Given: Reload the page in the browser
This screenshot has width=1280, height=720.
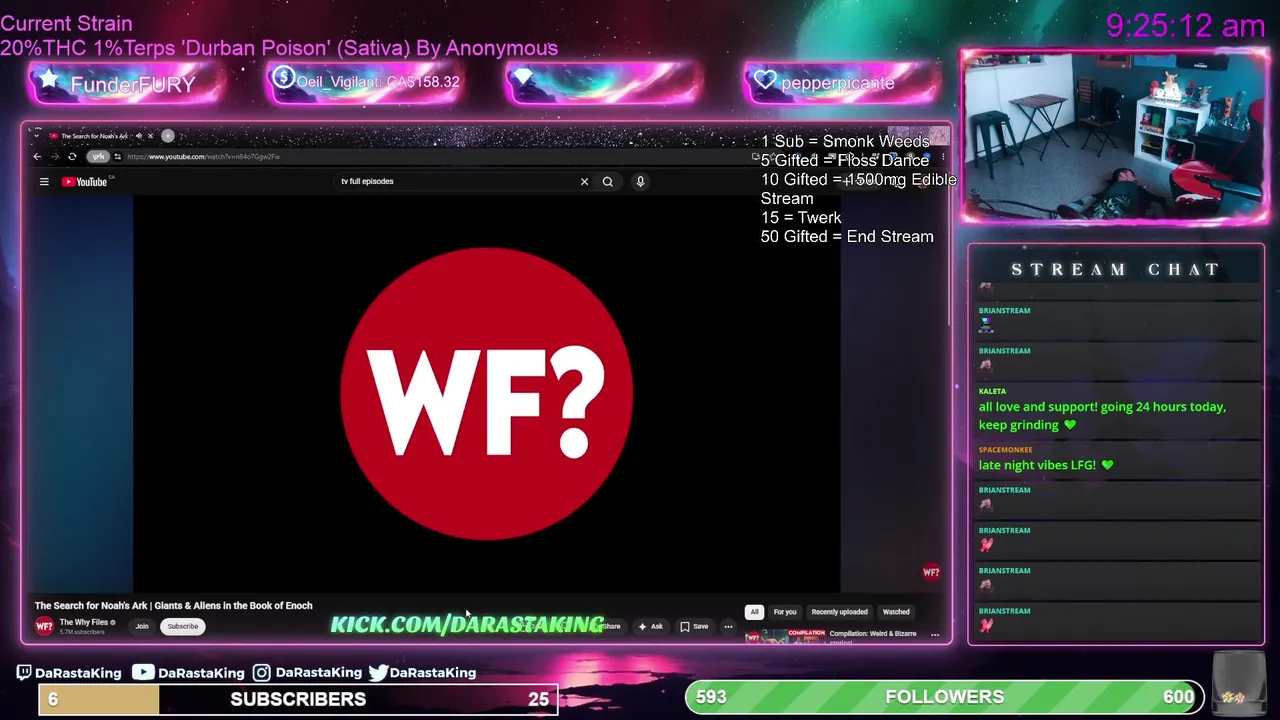Looking at the screenshot, I should pyautogui.click(x=72, y=156).
